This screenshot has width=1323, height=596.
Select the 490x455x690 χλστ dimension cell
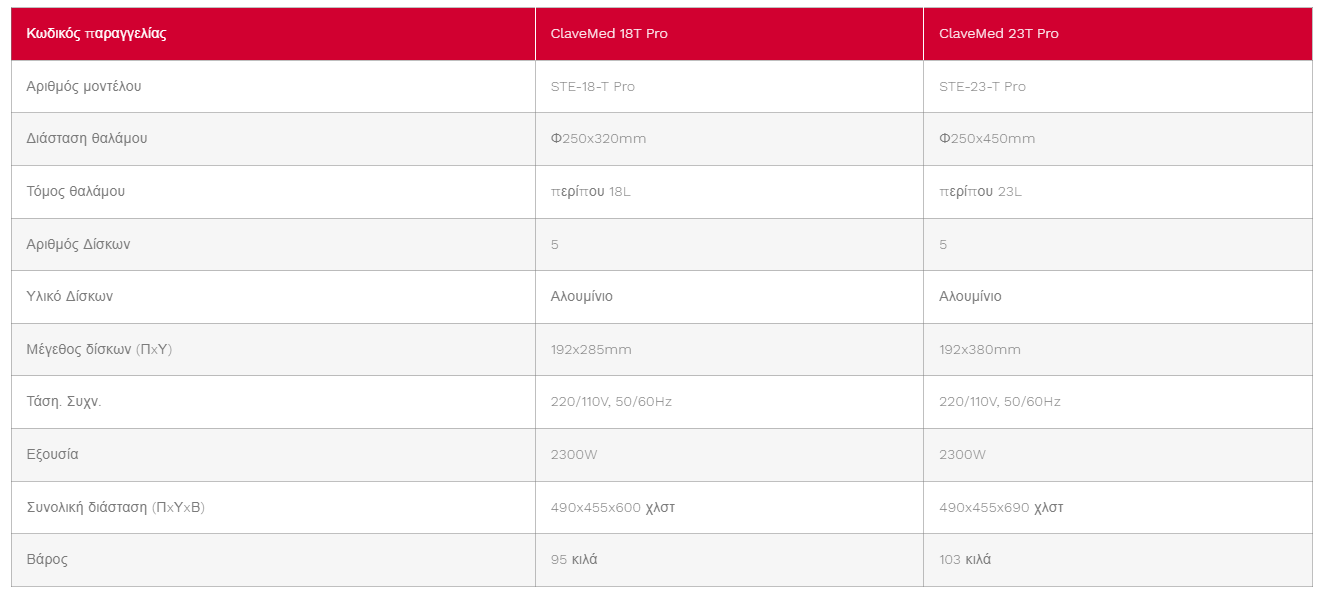click(x=1118, y=508)
